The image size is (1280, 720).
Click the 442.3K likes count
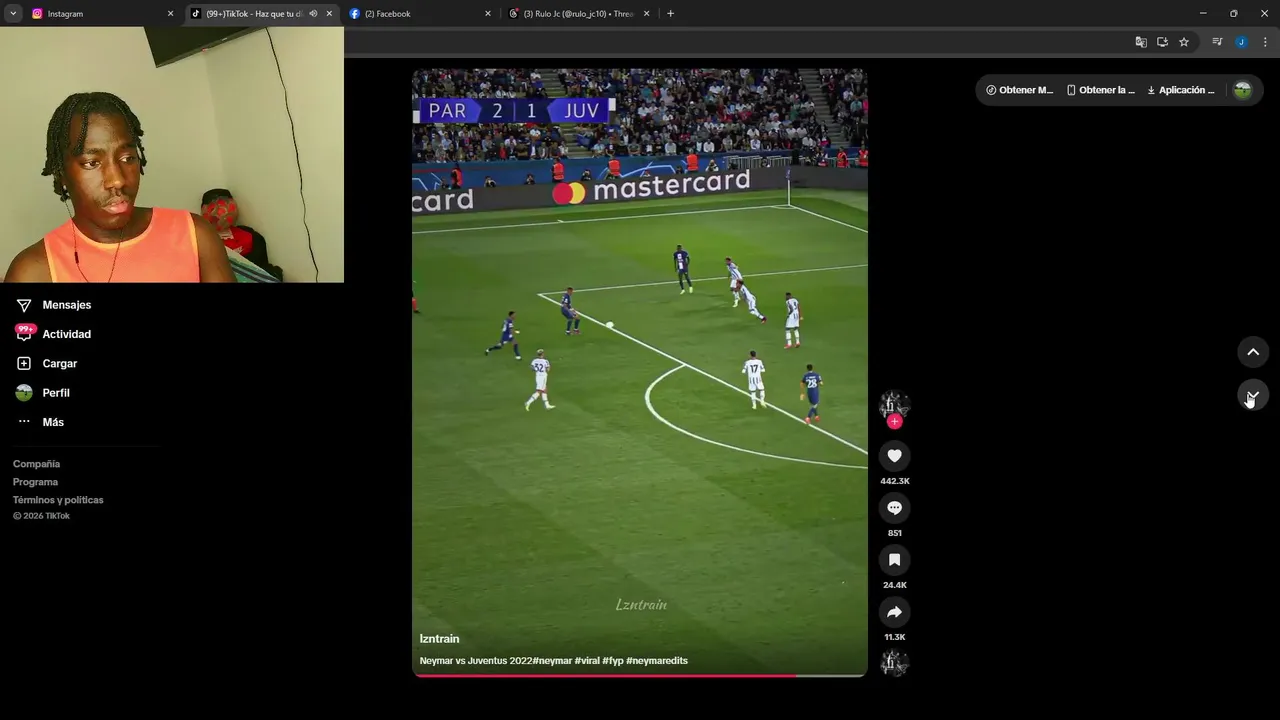[x=894, y=481]
